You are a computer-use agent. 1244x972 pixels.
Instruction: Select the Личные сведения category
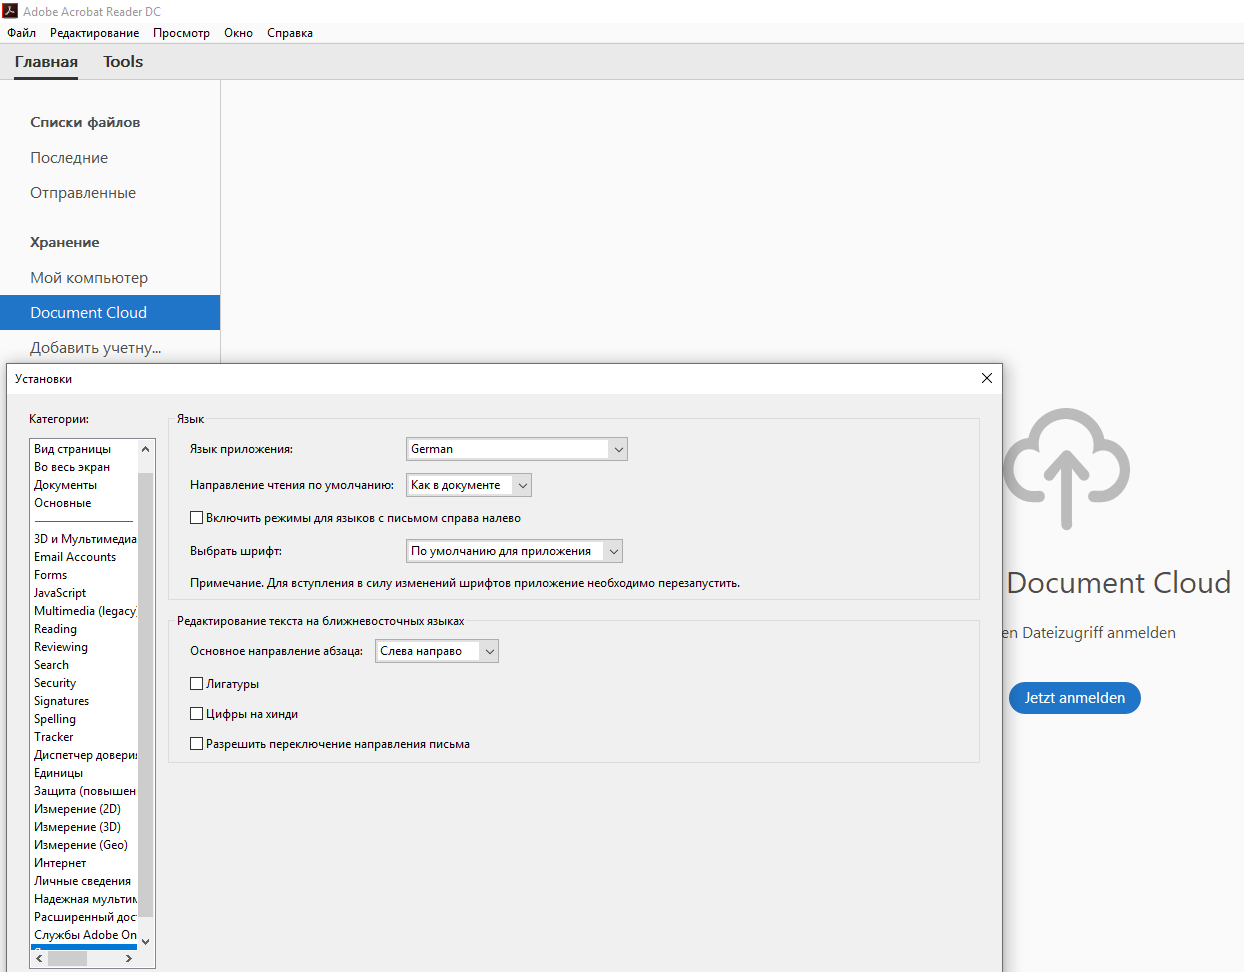83,881
